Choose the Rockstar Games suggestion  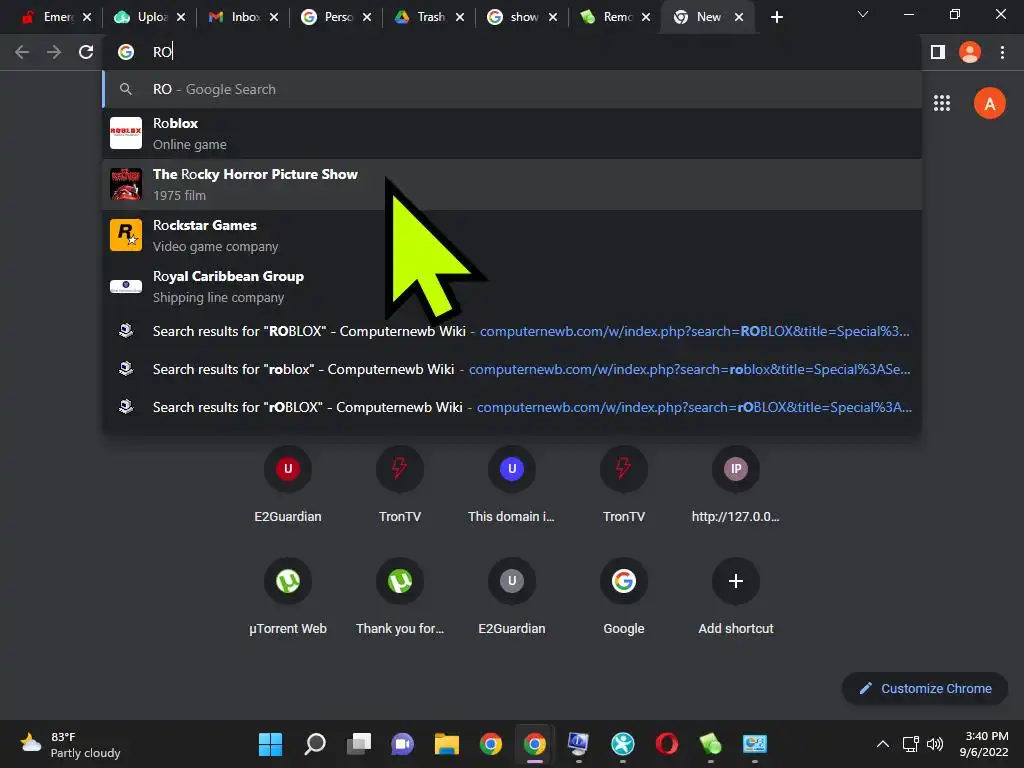coord(512,235)
